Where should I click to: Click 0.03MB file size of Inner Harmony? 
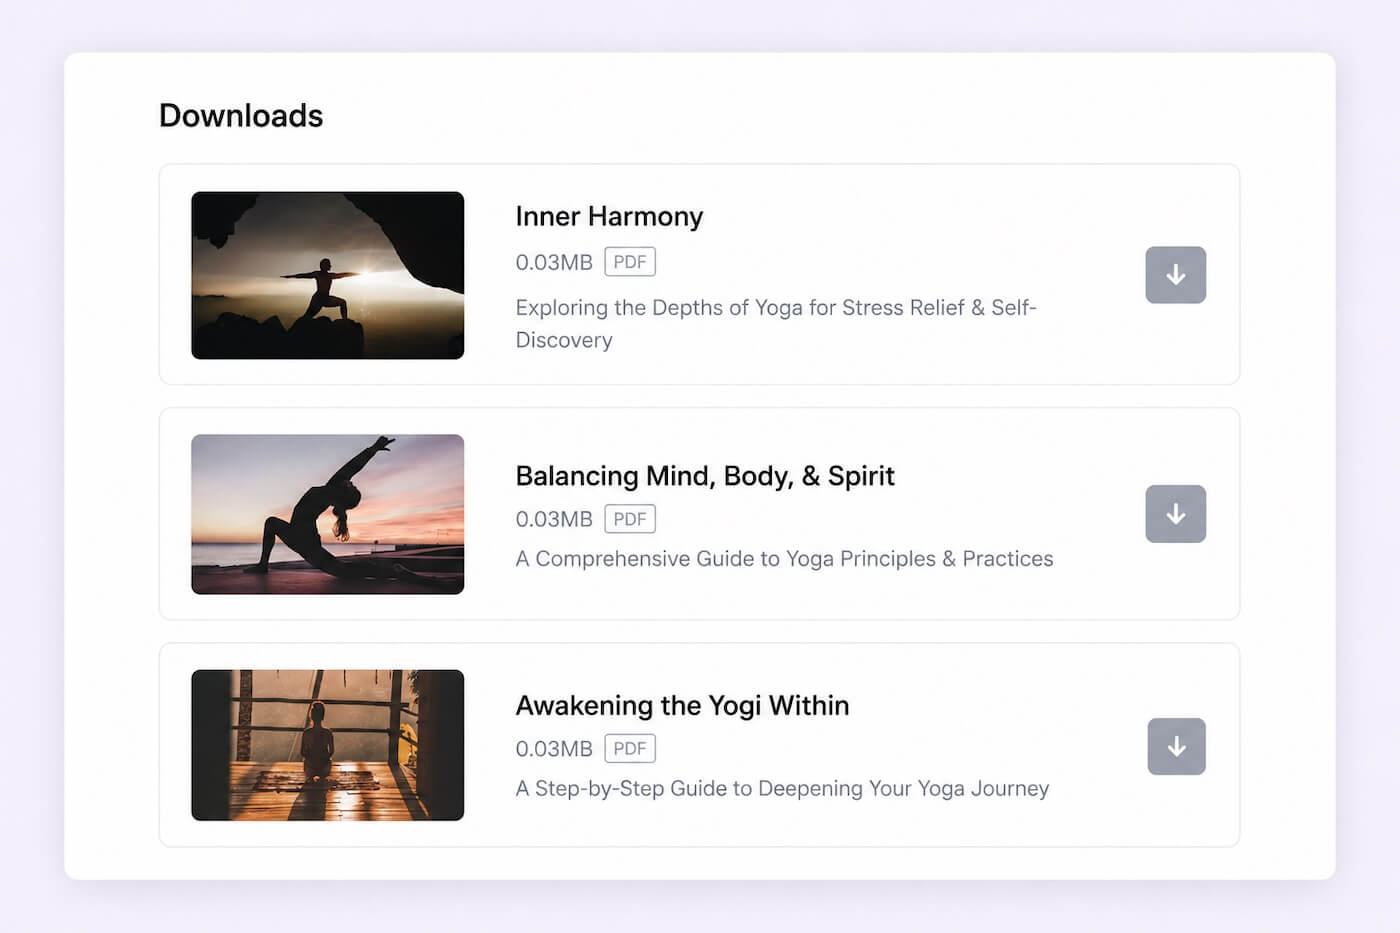click(x=553, y=262)
